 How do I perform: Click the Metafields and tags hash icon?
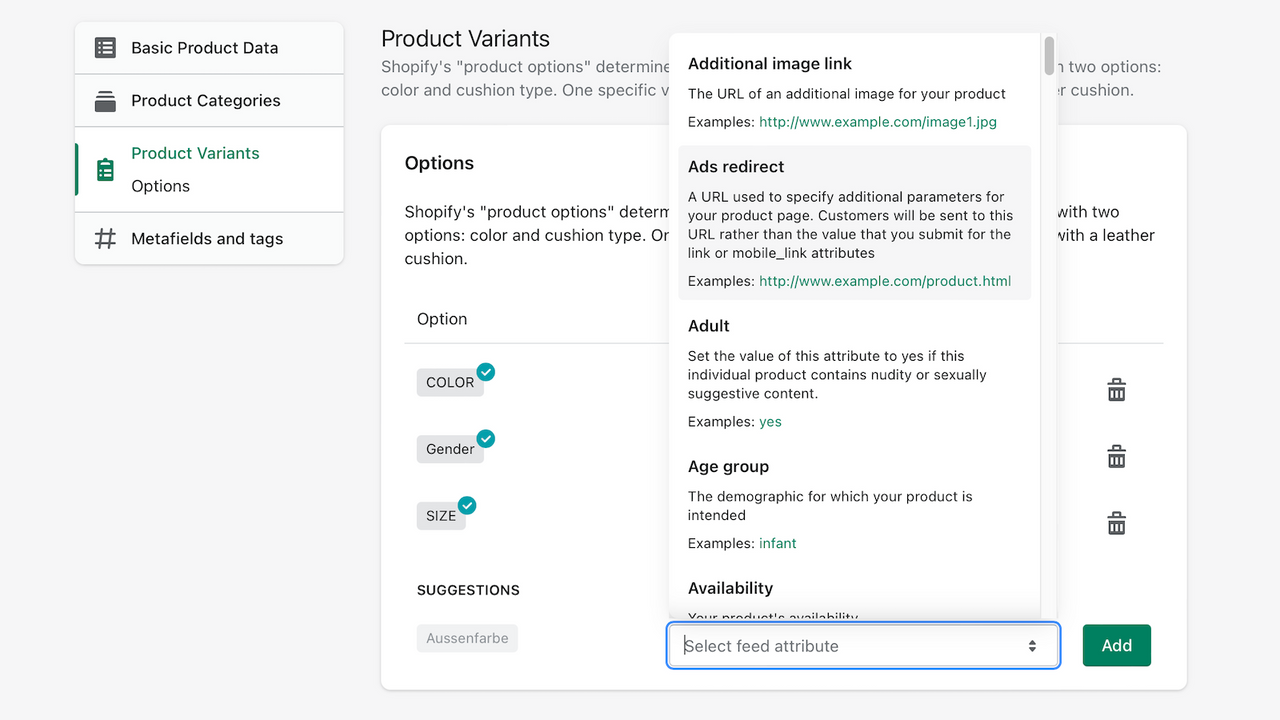point(104,238)
